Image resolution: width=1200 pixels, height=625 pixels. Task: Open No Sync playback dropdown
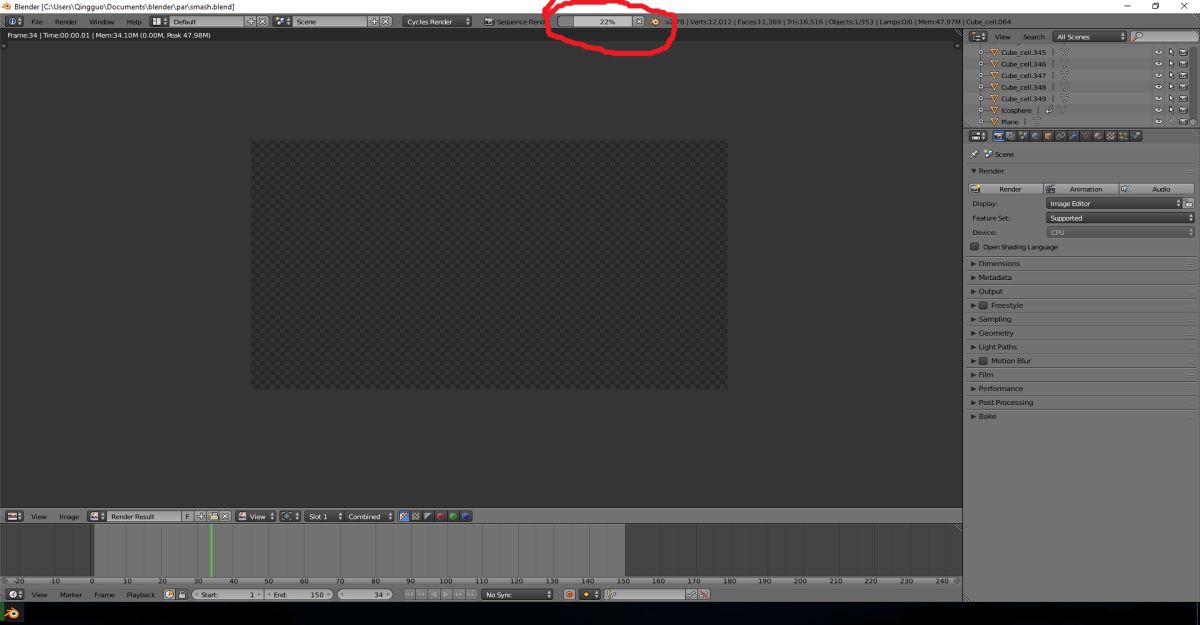pyautogui.click(x=518, y=594)
